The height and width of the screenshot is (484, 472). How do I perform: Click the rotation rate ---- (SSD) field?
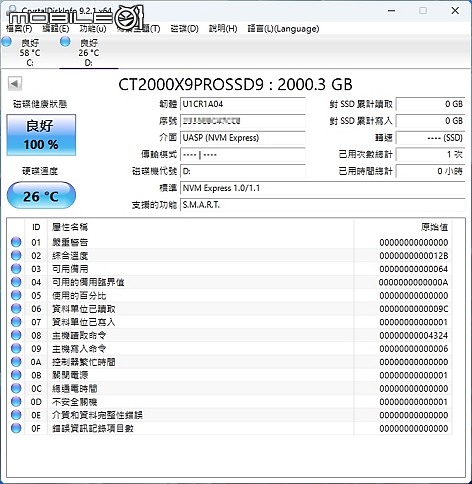coord(430,138)
